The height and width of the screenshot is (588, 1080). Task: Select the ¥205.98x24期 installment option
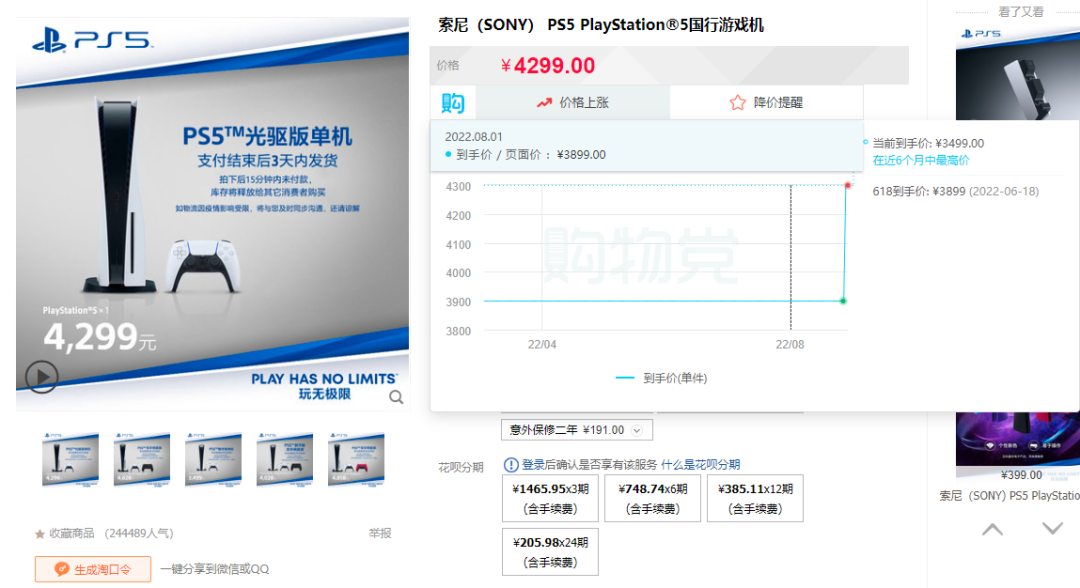coord(550,552)
